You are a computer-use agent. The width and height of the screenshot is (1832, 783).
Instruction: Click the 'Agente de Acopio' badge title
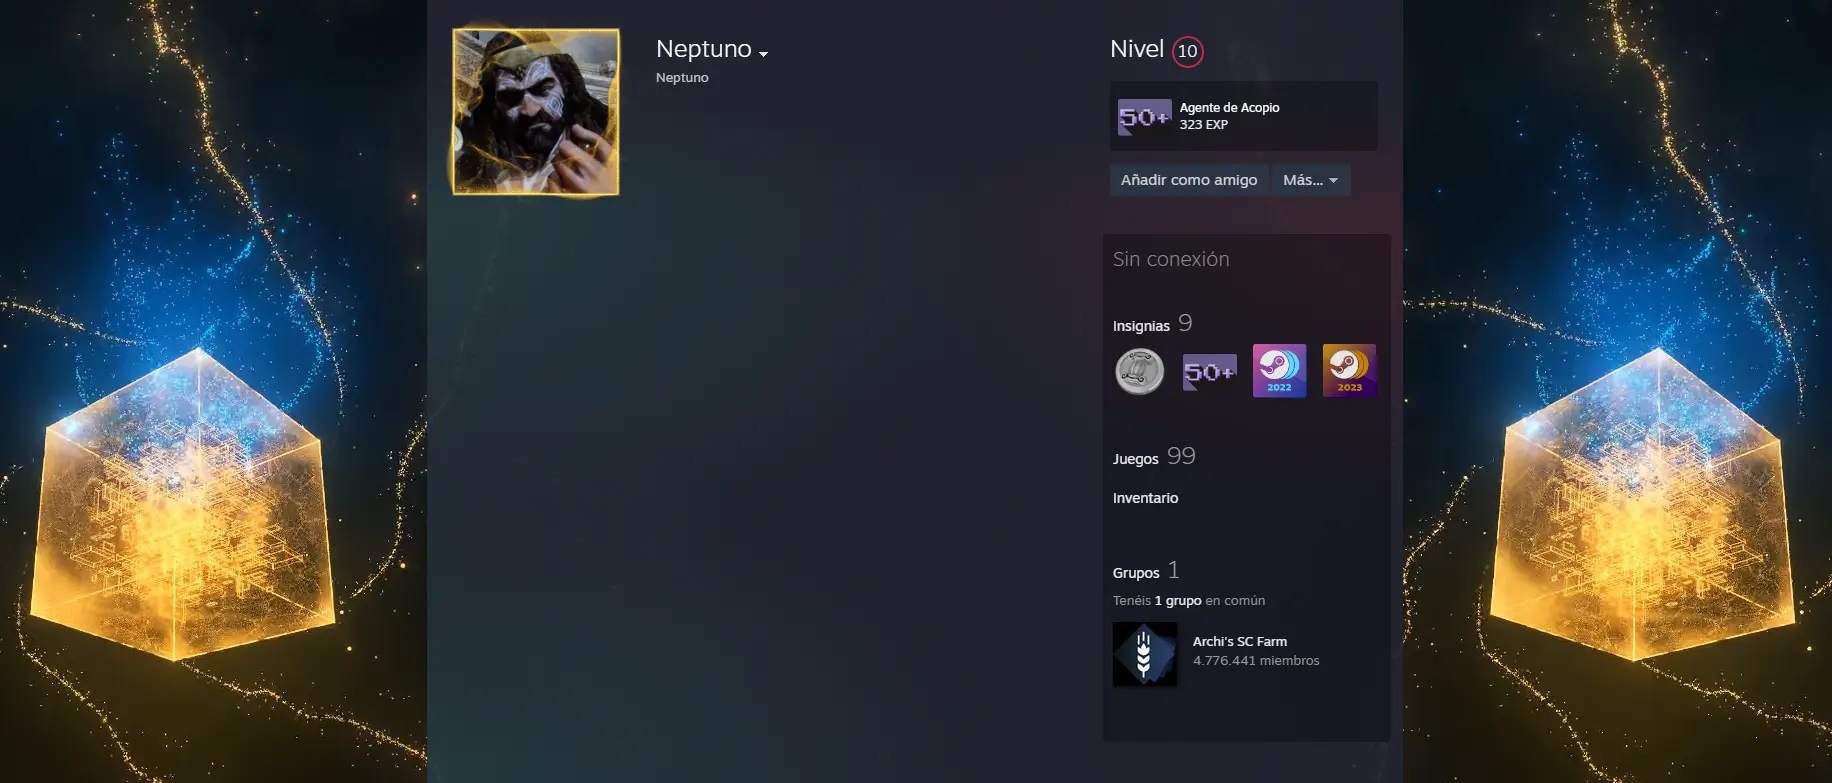(x=1229, y=108)
